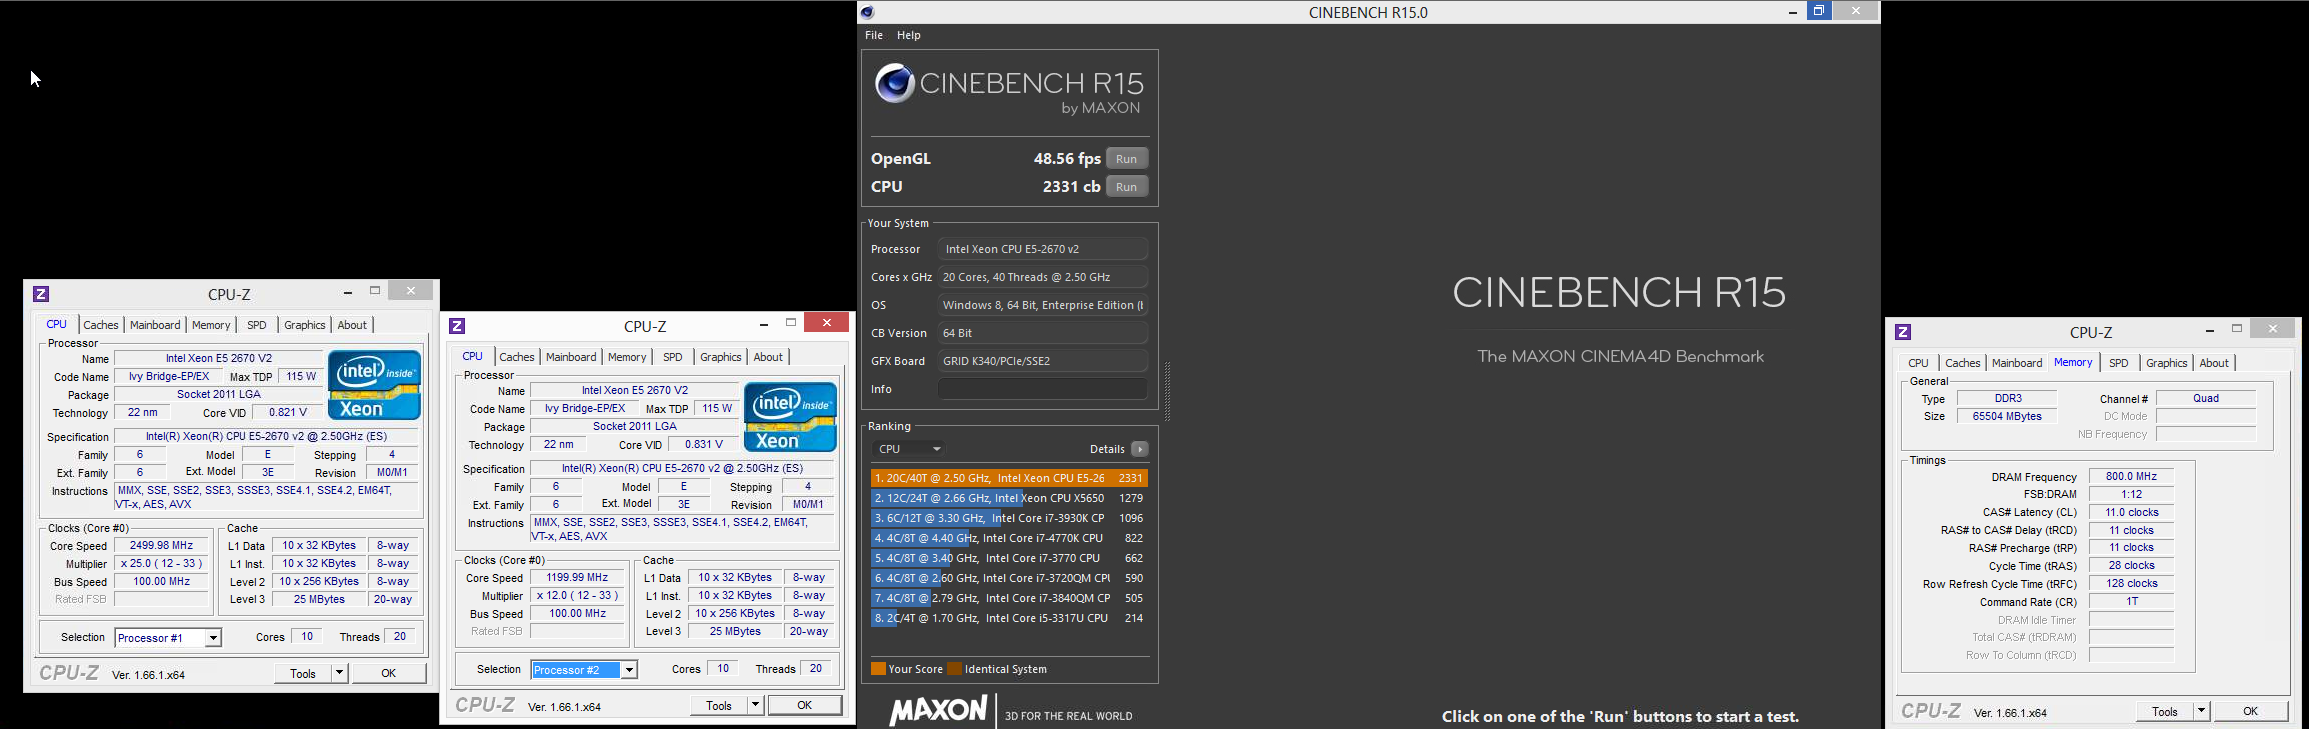Switch to Memory tab in Processor #2 window
Viewport: 2309px width, 729px height.
[x=627, y=357]
